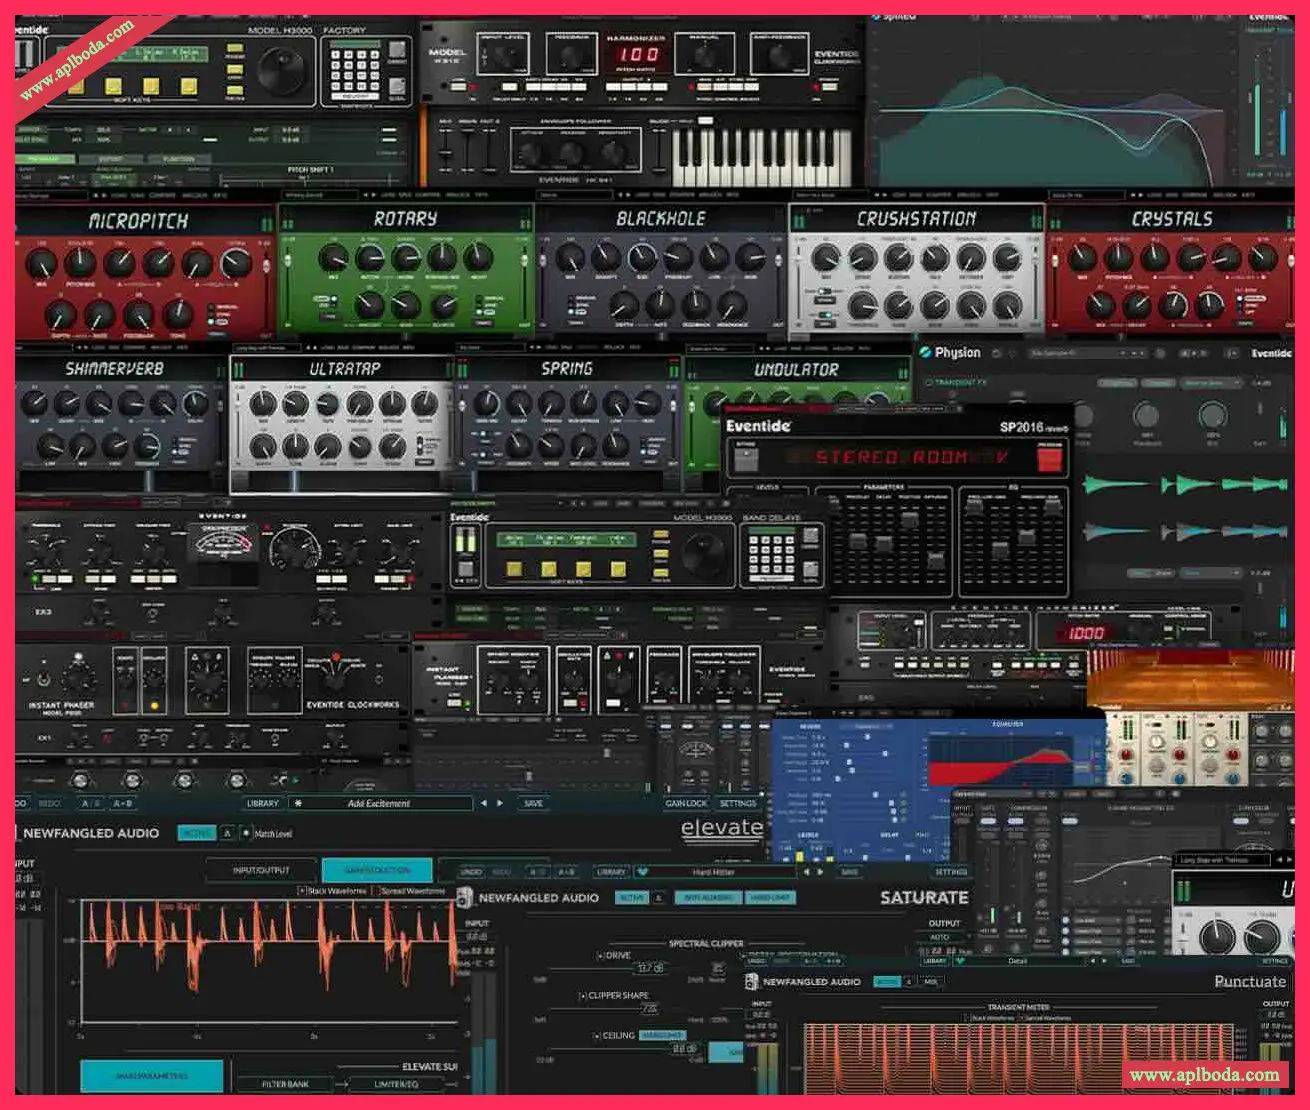Click the Newfangled Audio logo in Saturate window
Screen dimensions: 1310x1110
pos(464,898)
